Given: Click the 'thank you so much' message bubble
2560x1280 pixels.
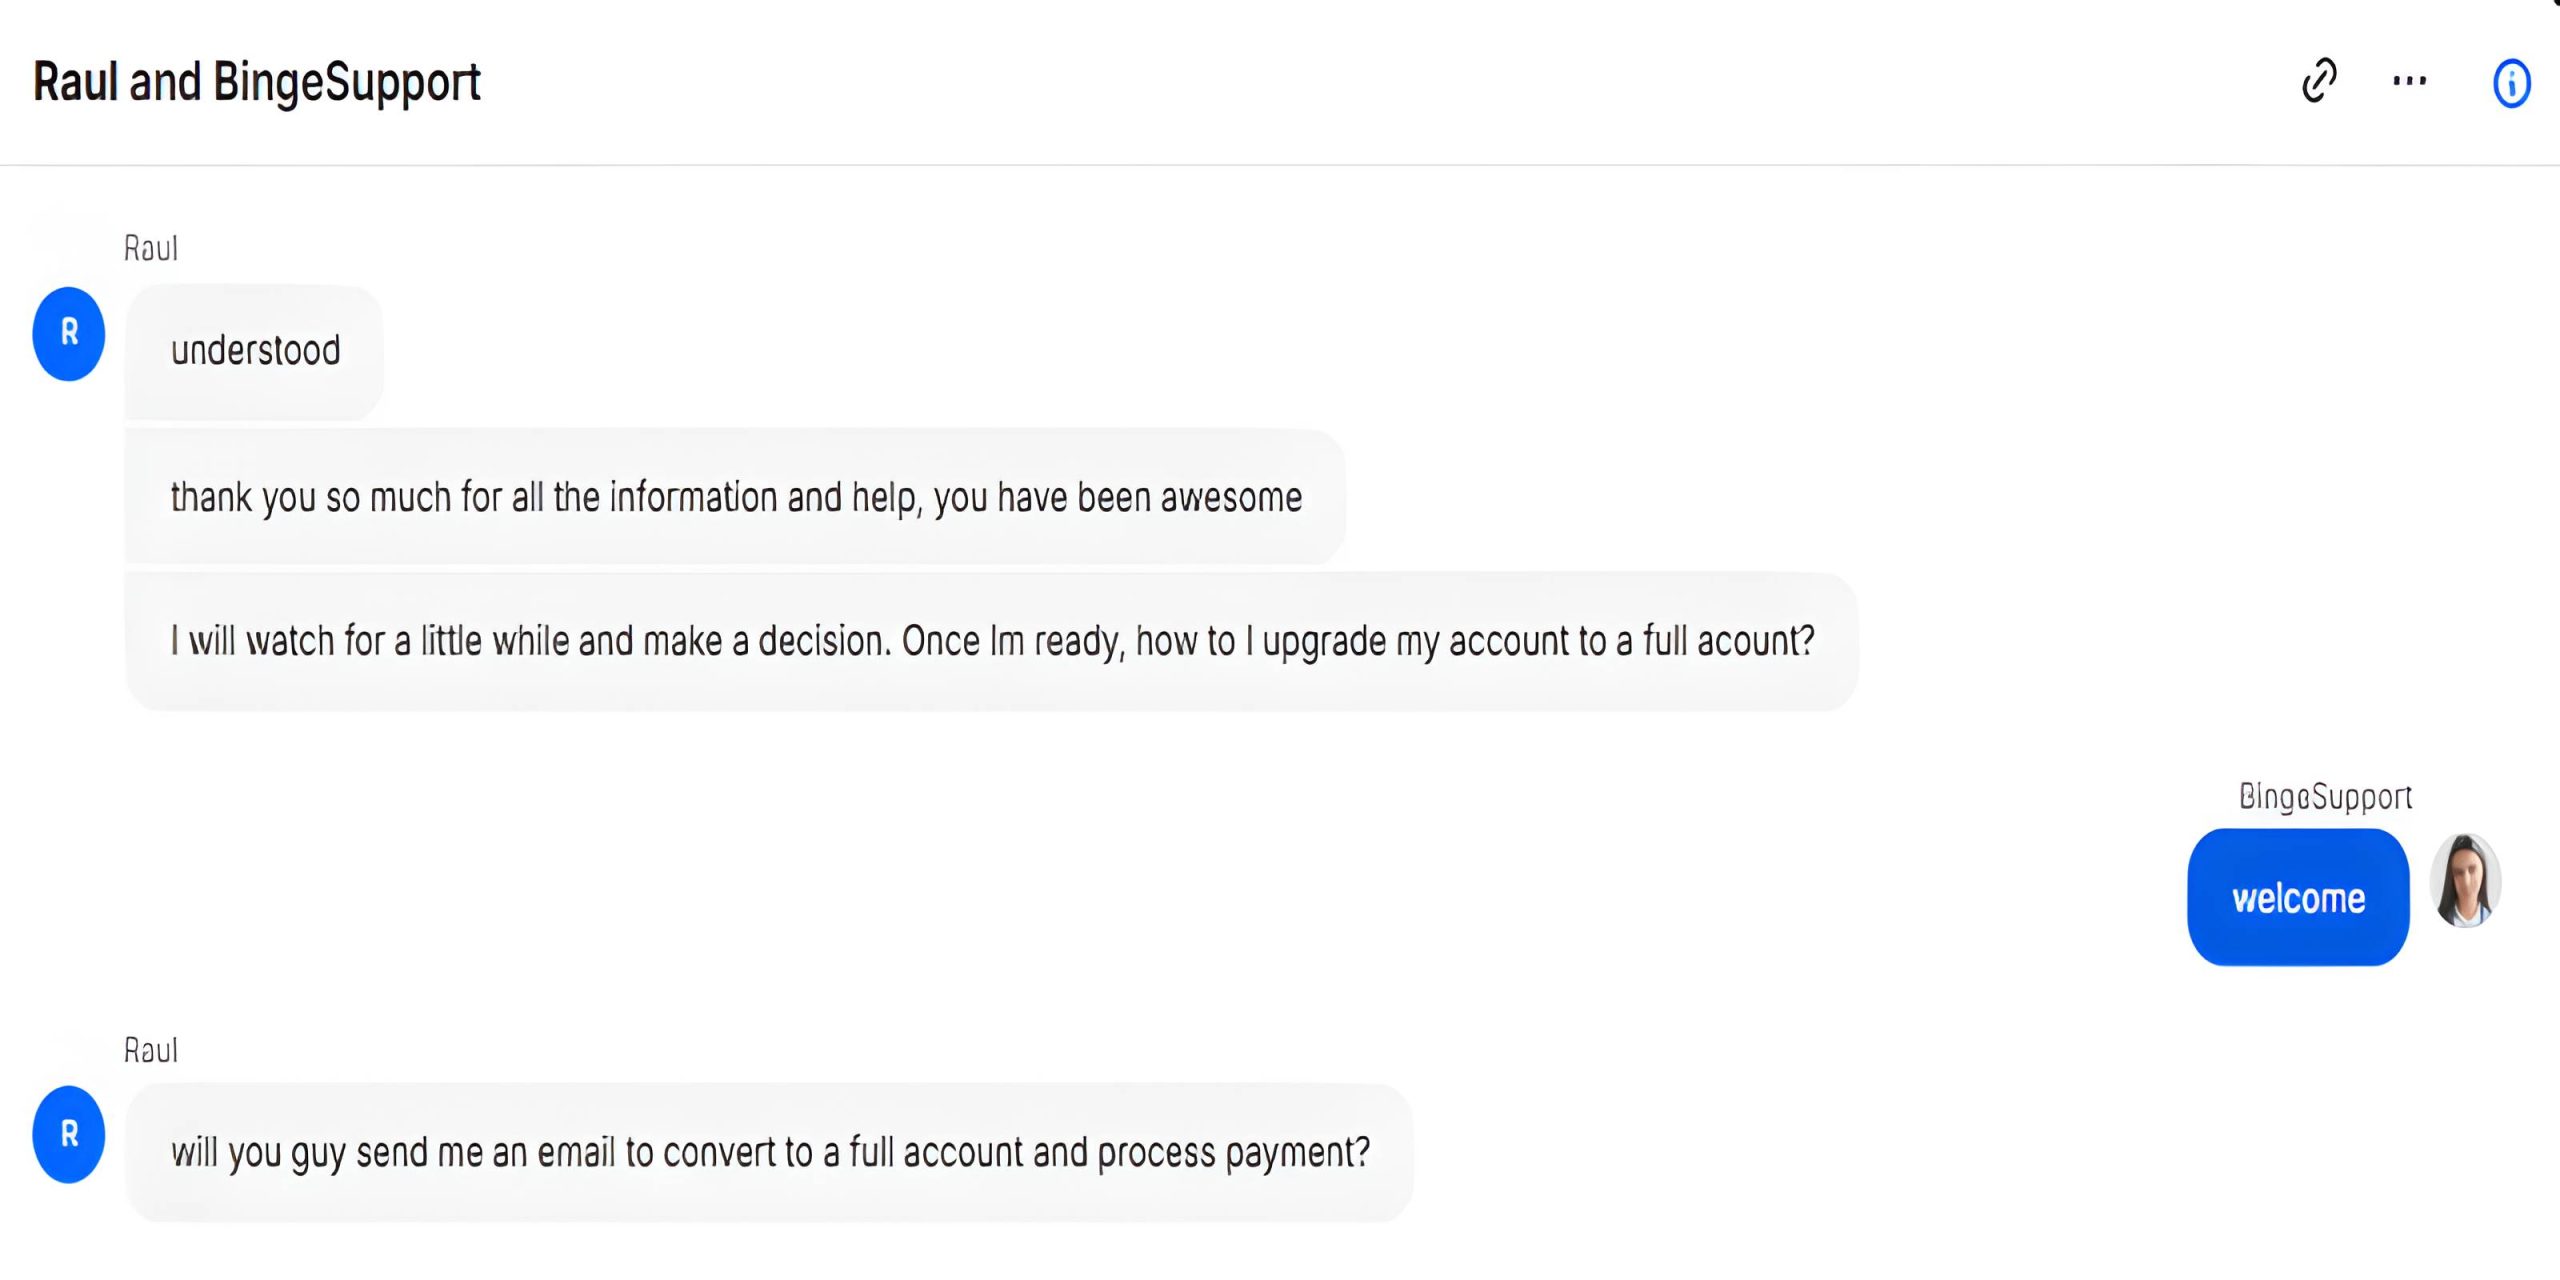Looking at the screenshot, I should coord(735,497).
